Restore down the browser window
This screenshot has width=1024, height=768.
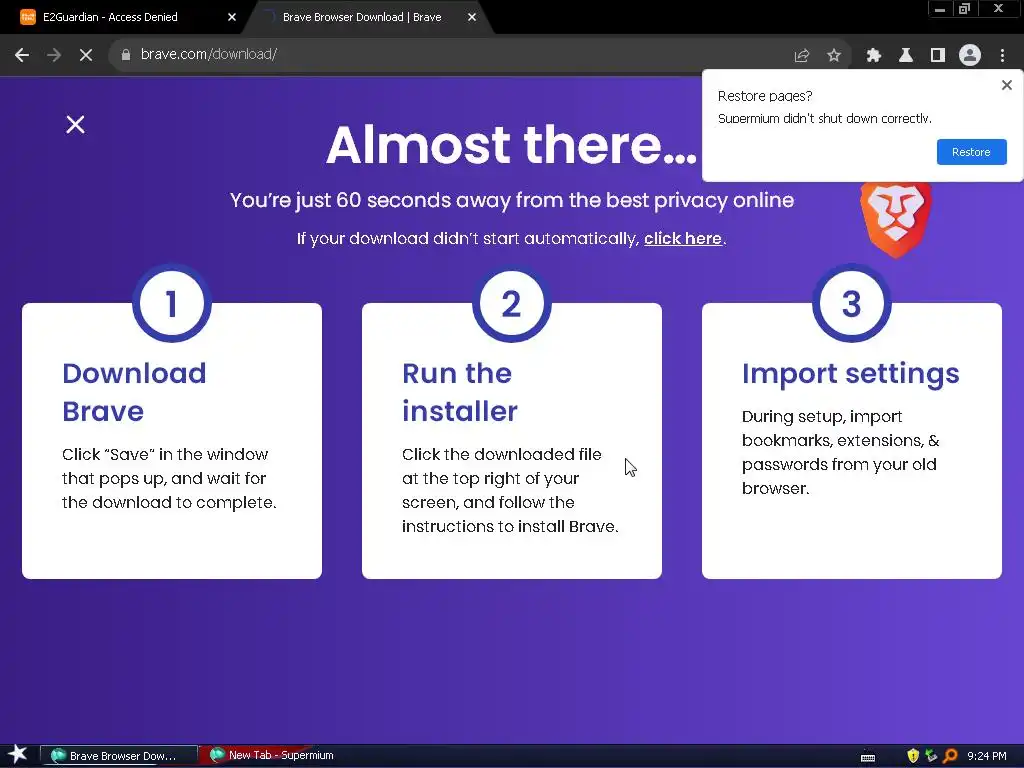pyautogui.click(x=964, y=9)
